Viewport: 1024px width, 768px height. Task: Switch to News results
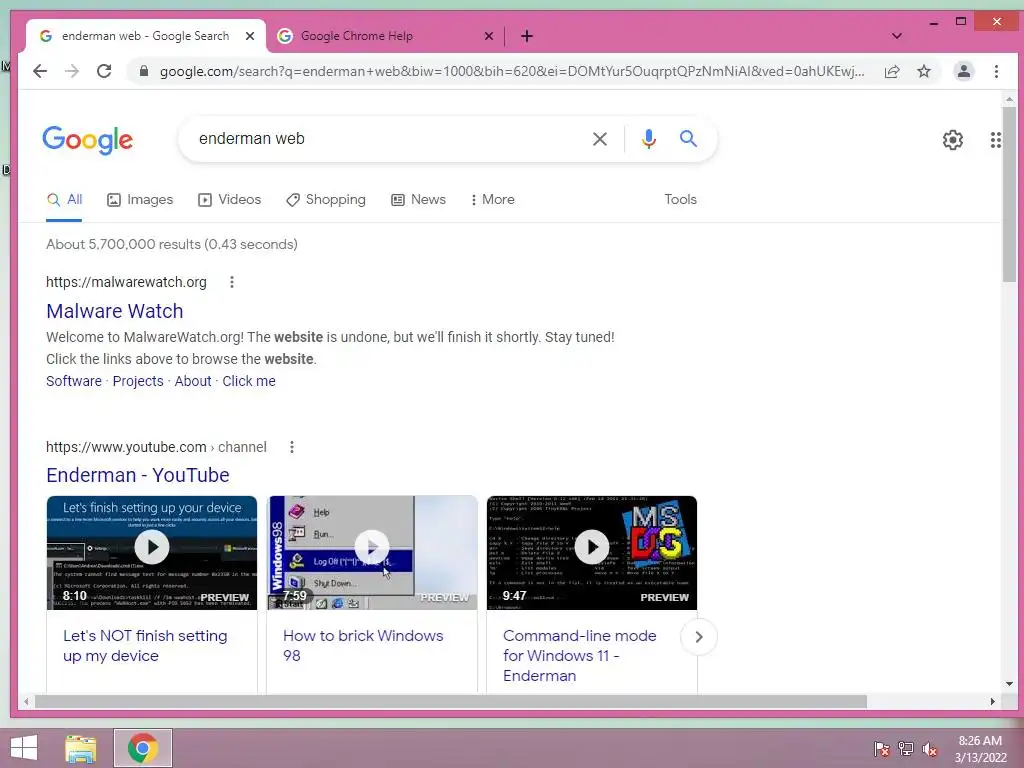(x=418, y=200)
